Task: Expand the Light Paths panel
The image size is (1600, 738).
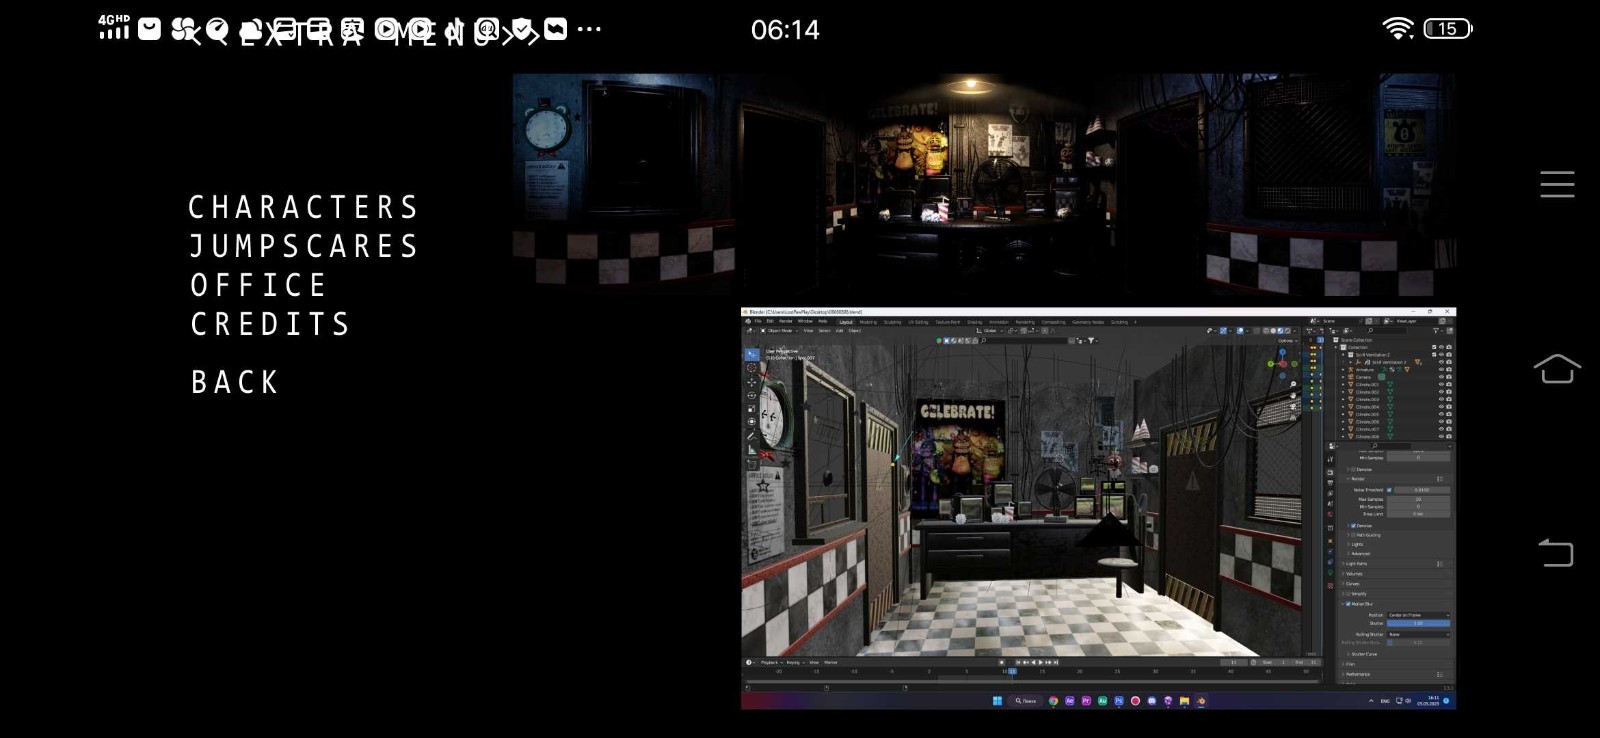Action: pyautogui.click(x=1357, y=564)
